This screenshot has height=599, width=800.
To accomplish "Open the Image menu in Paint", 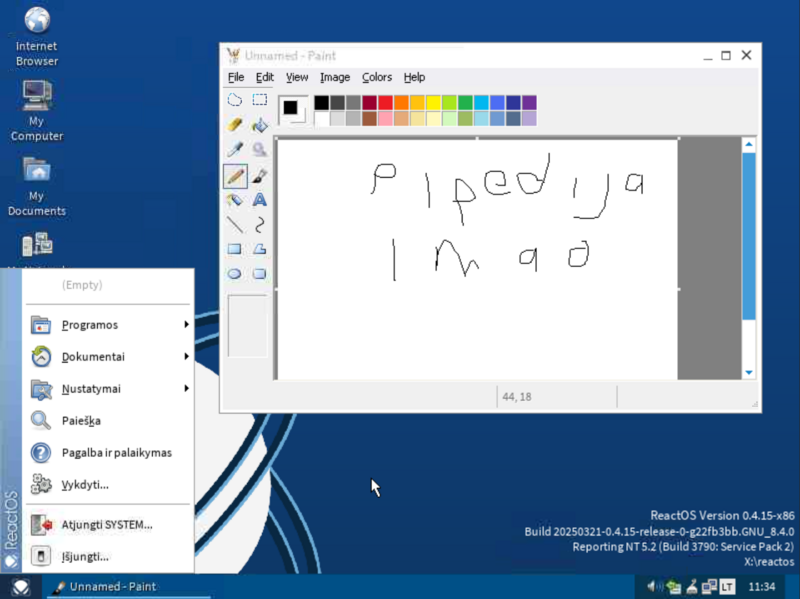I will pos(335,77).
